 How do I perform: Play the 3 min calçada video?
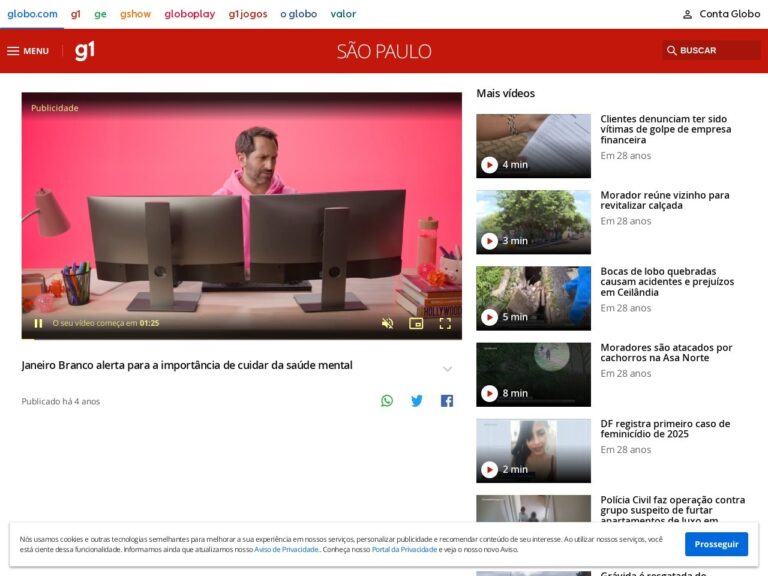489,240
